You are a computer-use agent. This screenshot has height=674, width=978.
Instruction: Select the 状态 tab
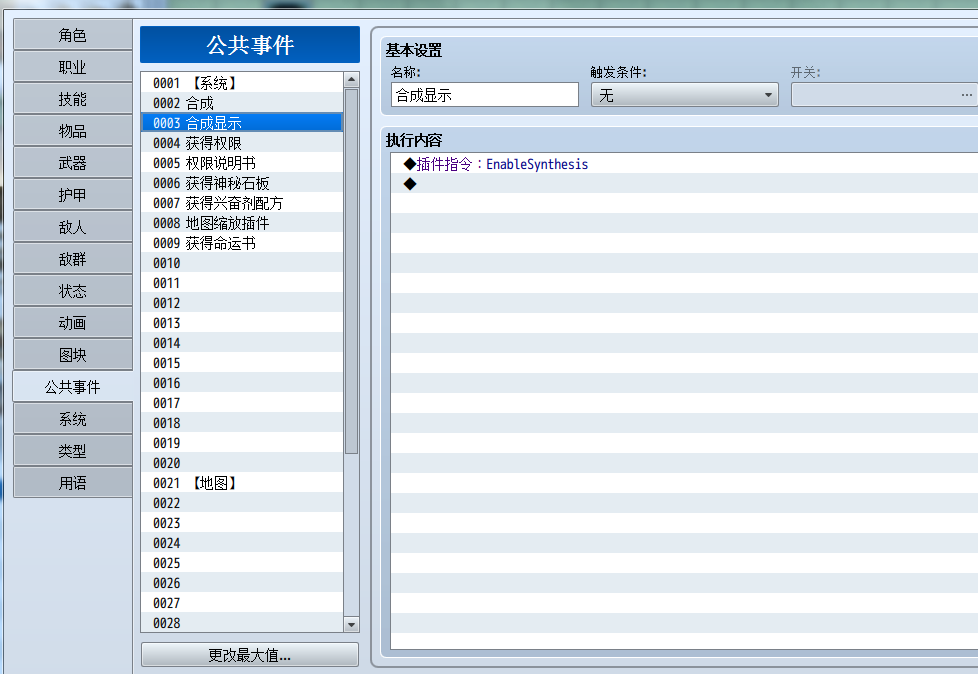[x=72, y=291]
